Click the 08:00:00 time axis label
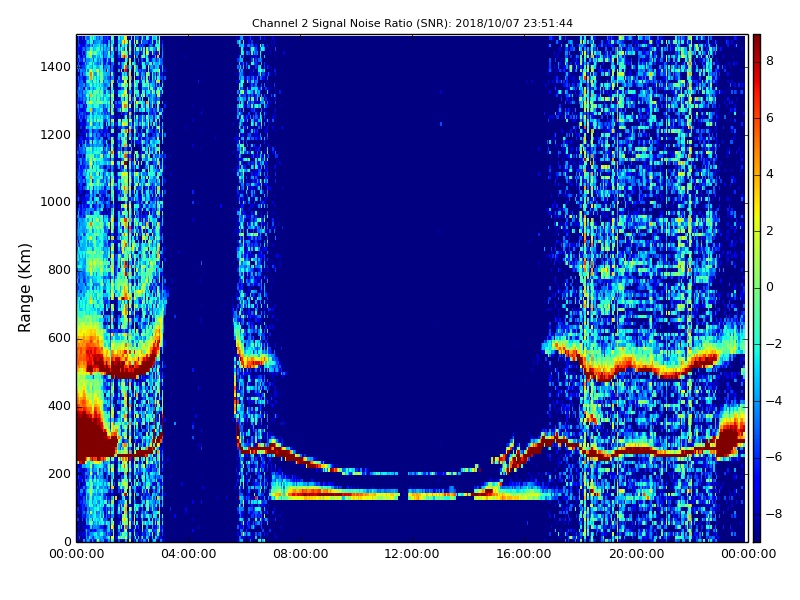The image size is (800, 600). [301, 554]
